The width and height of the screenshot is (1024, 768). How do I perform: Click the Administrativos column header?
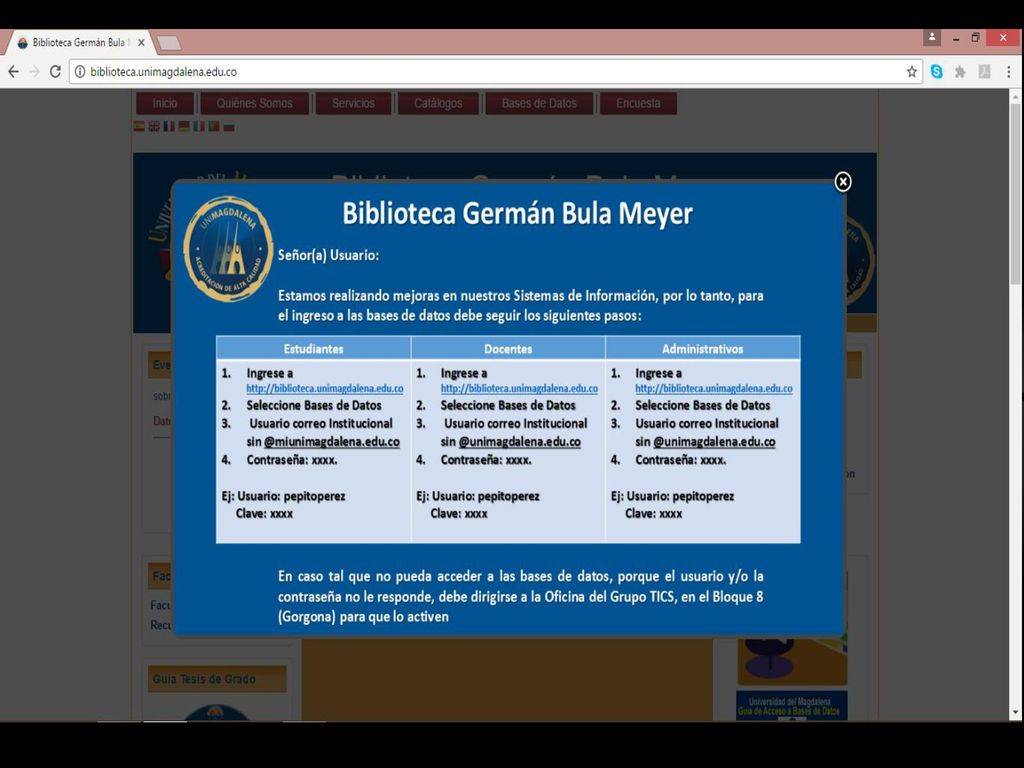click(x=703, y=349)
